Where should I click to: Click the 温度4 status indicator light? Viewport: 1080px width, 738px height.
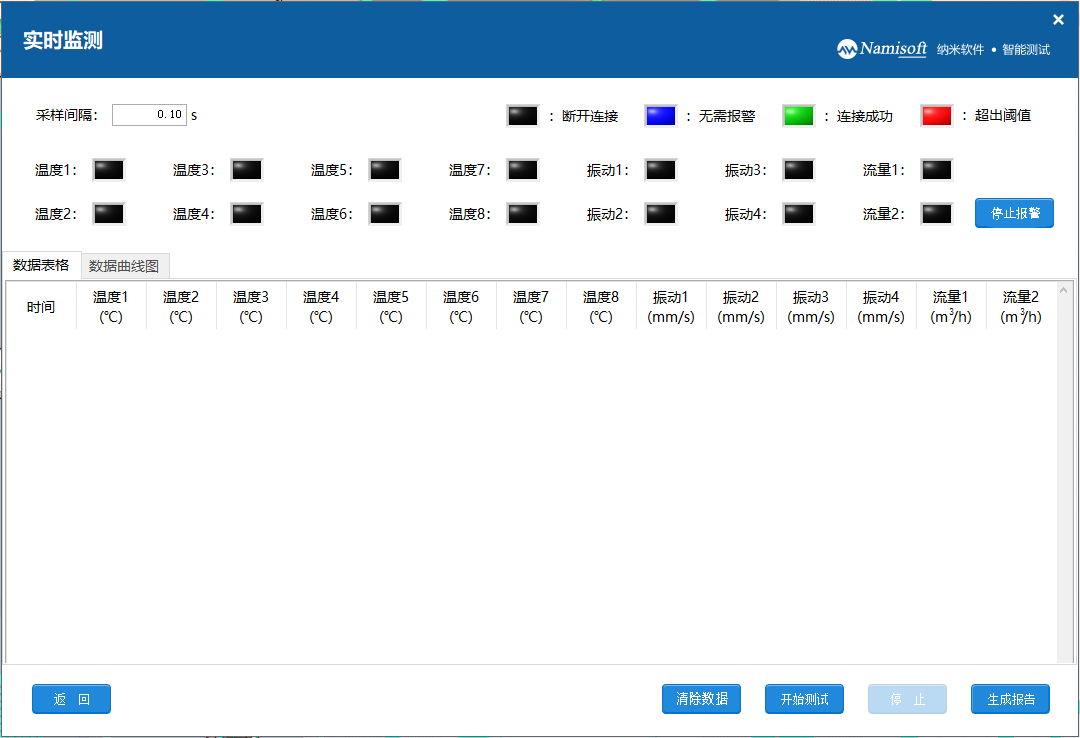(x=246, y=214)
